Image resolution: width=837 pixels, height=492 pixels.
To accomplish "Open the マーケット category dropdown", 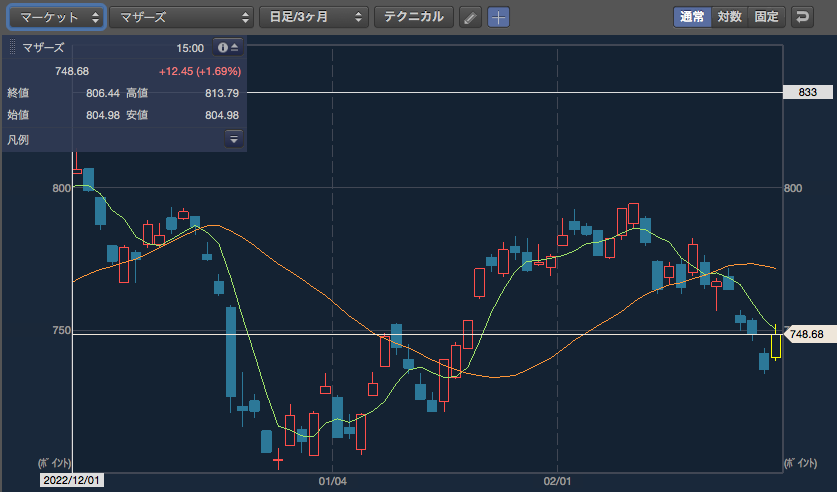I will [x=56, y=17].
